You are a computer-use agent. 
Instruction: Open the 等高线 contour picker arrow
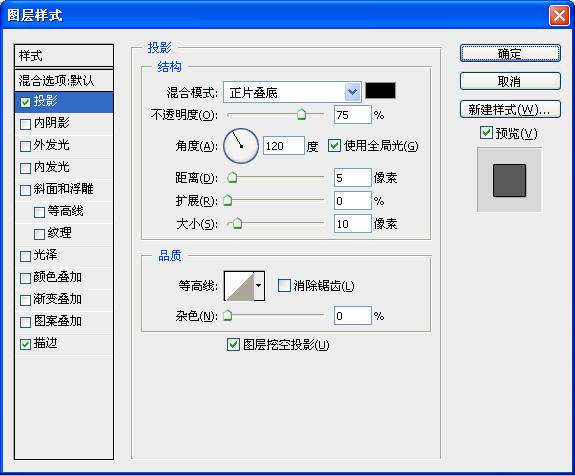(259, 286)
